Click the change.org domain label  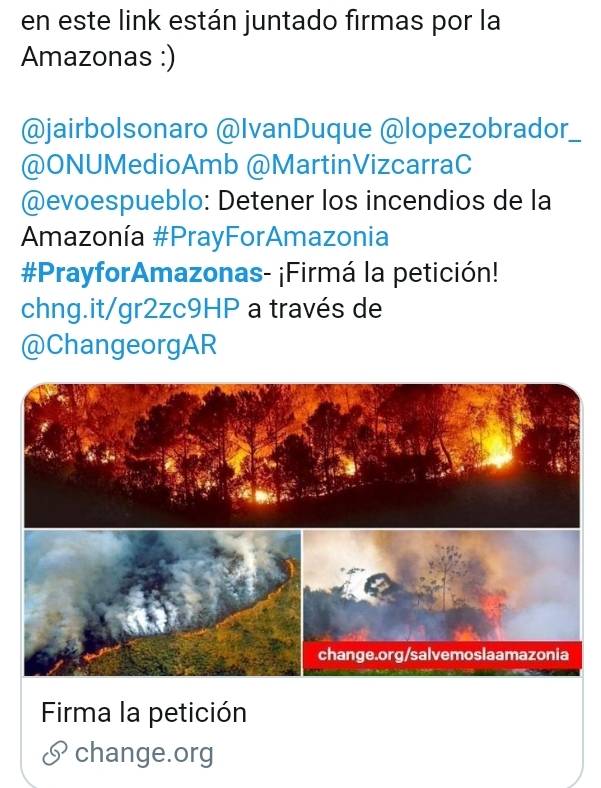tap(144, 753)
